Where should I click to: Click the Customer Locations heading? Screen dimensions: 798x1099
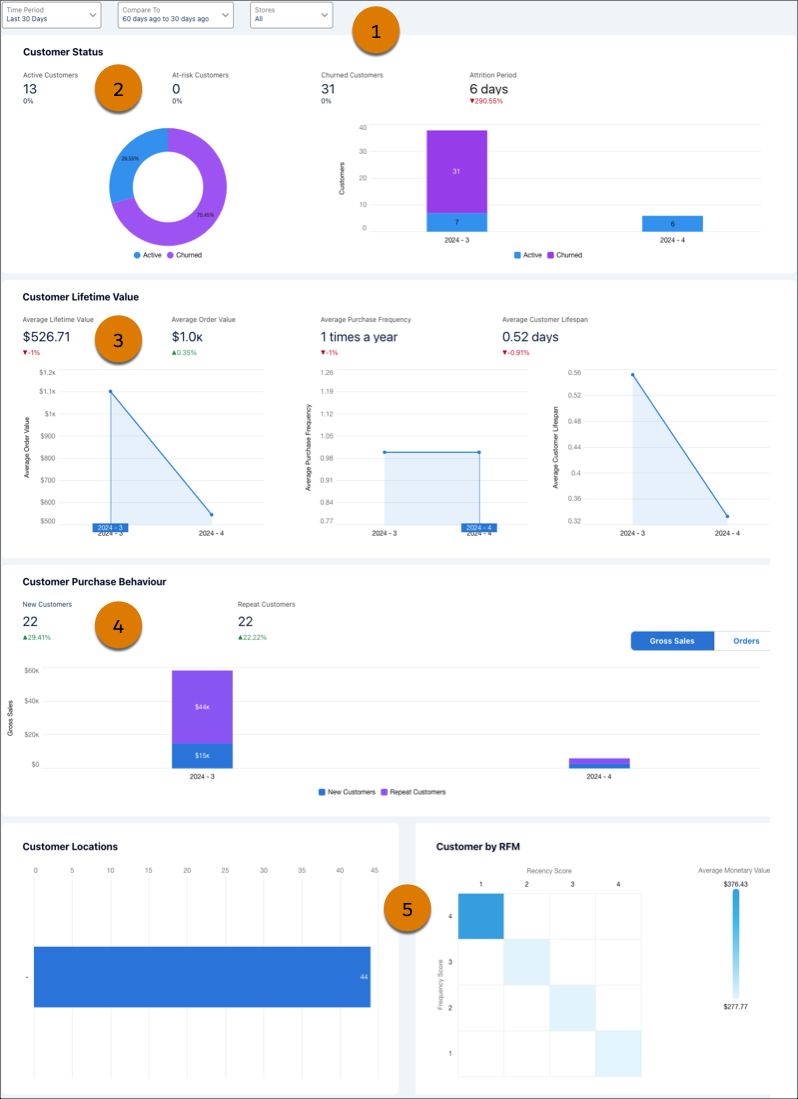tap(70, 847)
